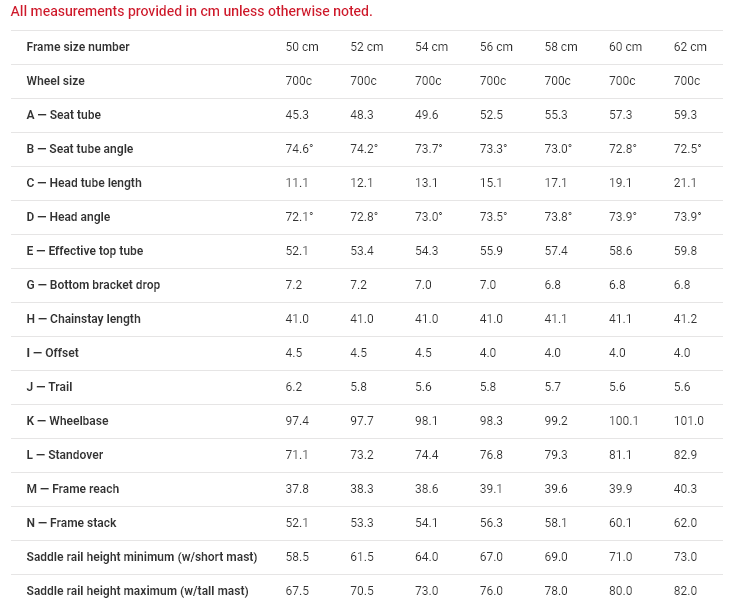Click the 'D — Head angle' row label

(x=68, y=217)
